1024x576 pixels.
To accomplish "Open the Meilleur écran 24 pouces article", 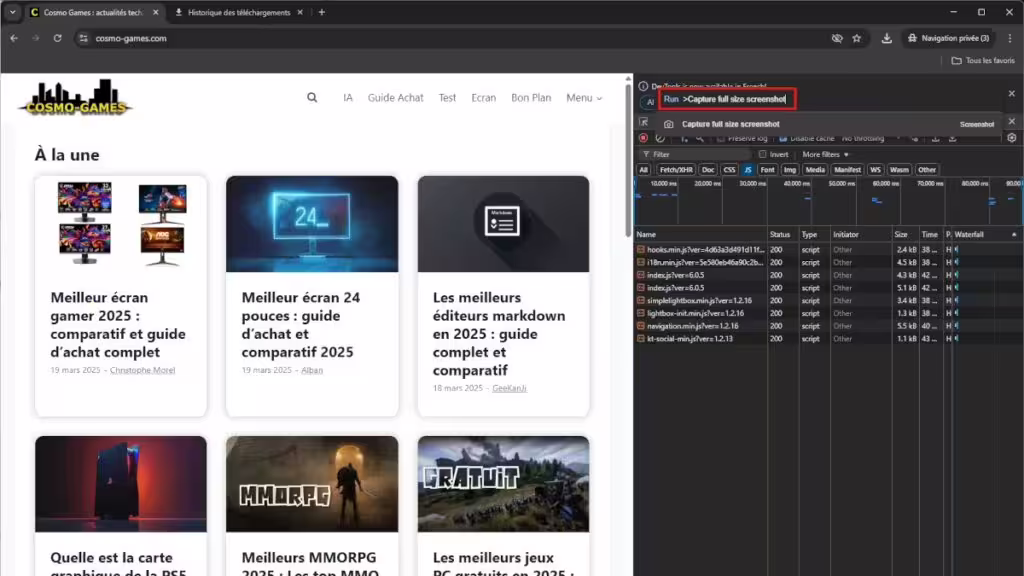I will [x=301, y=325].
